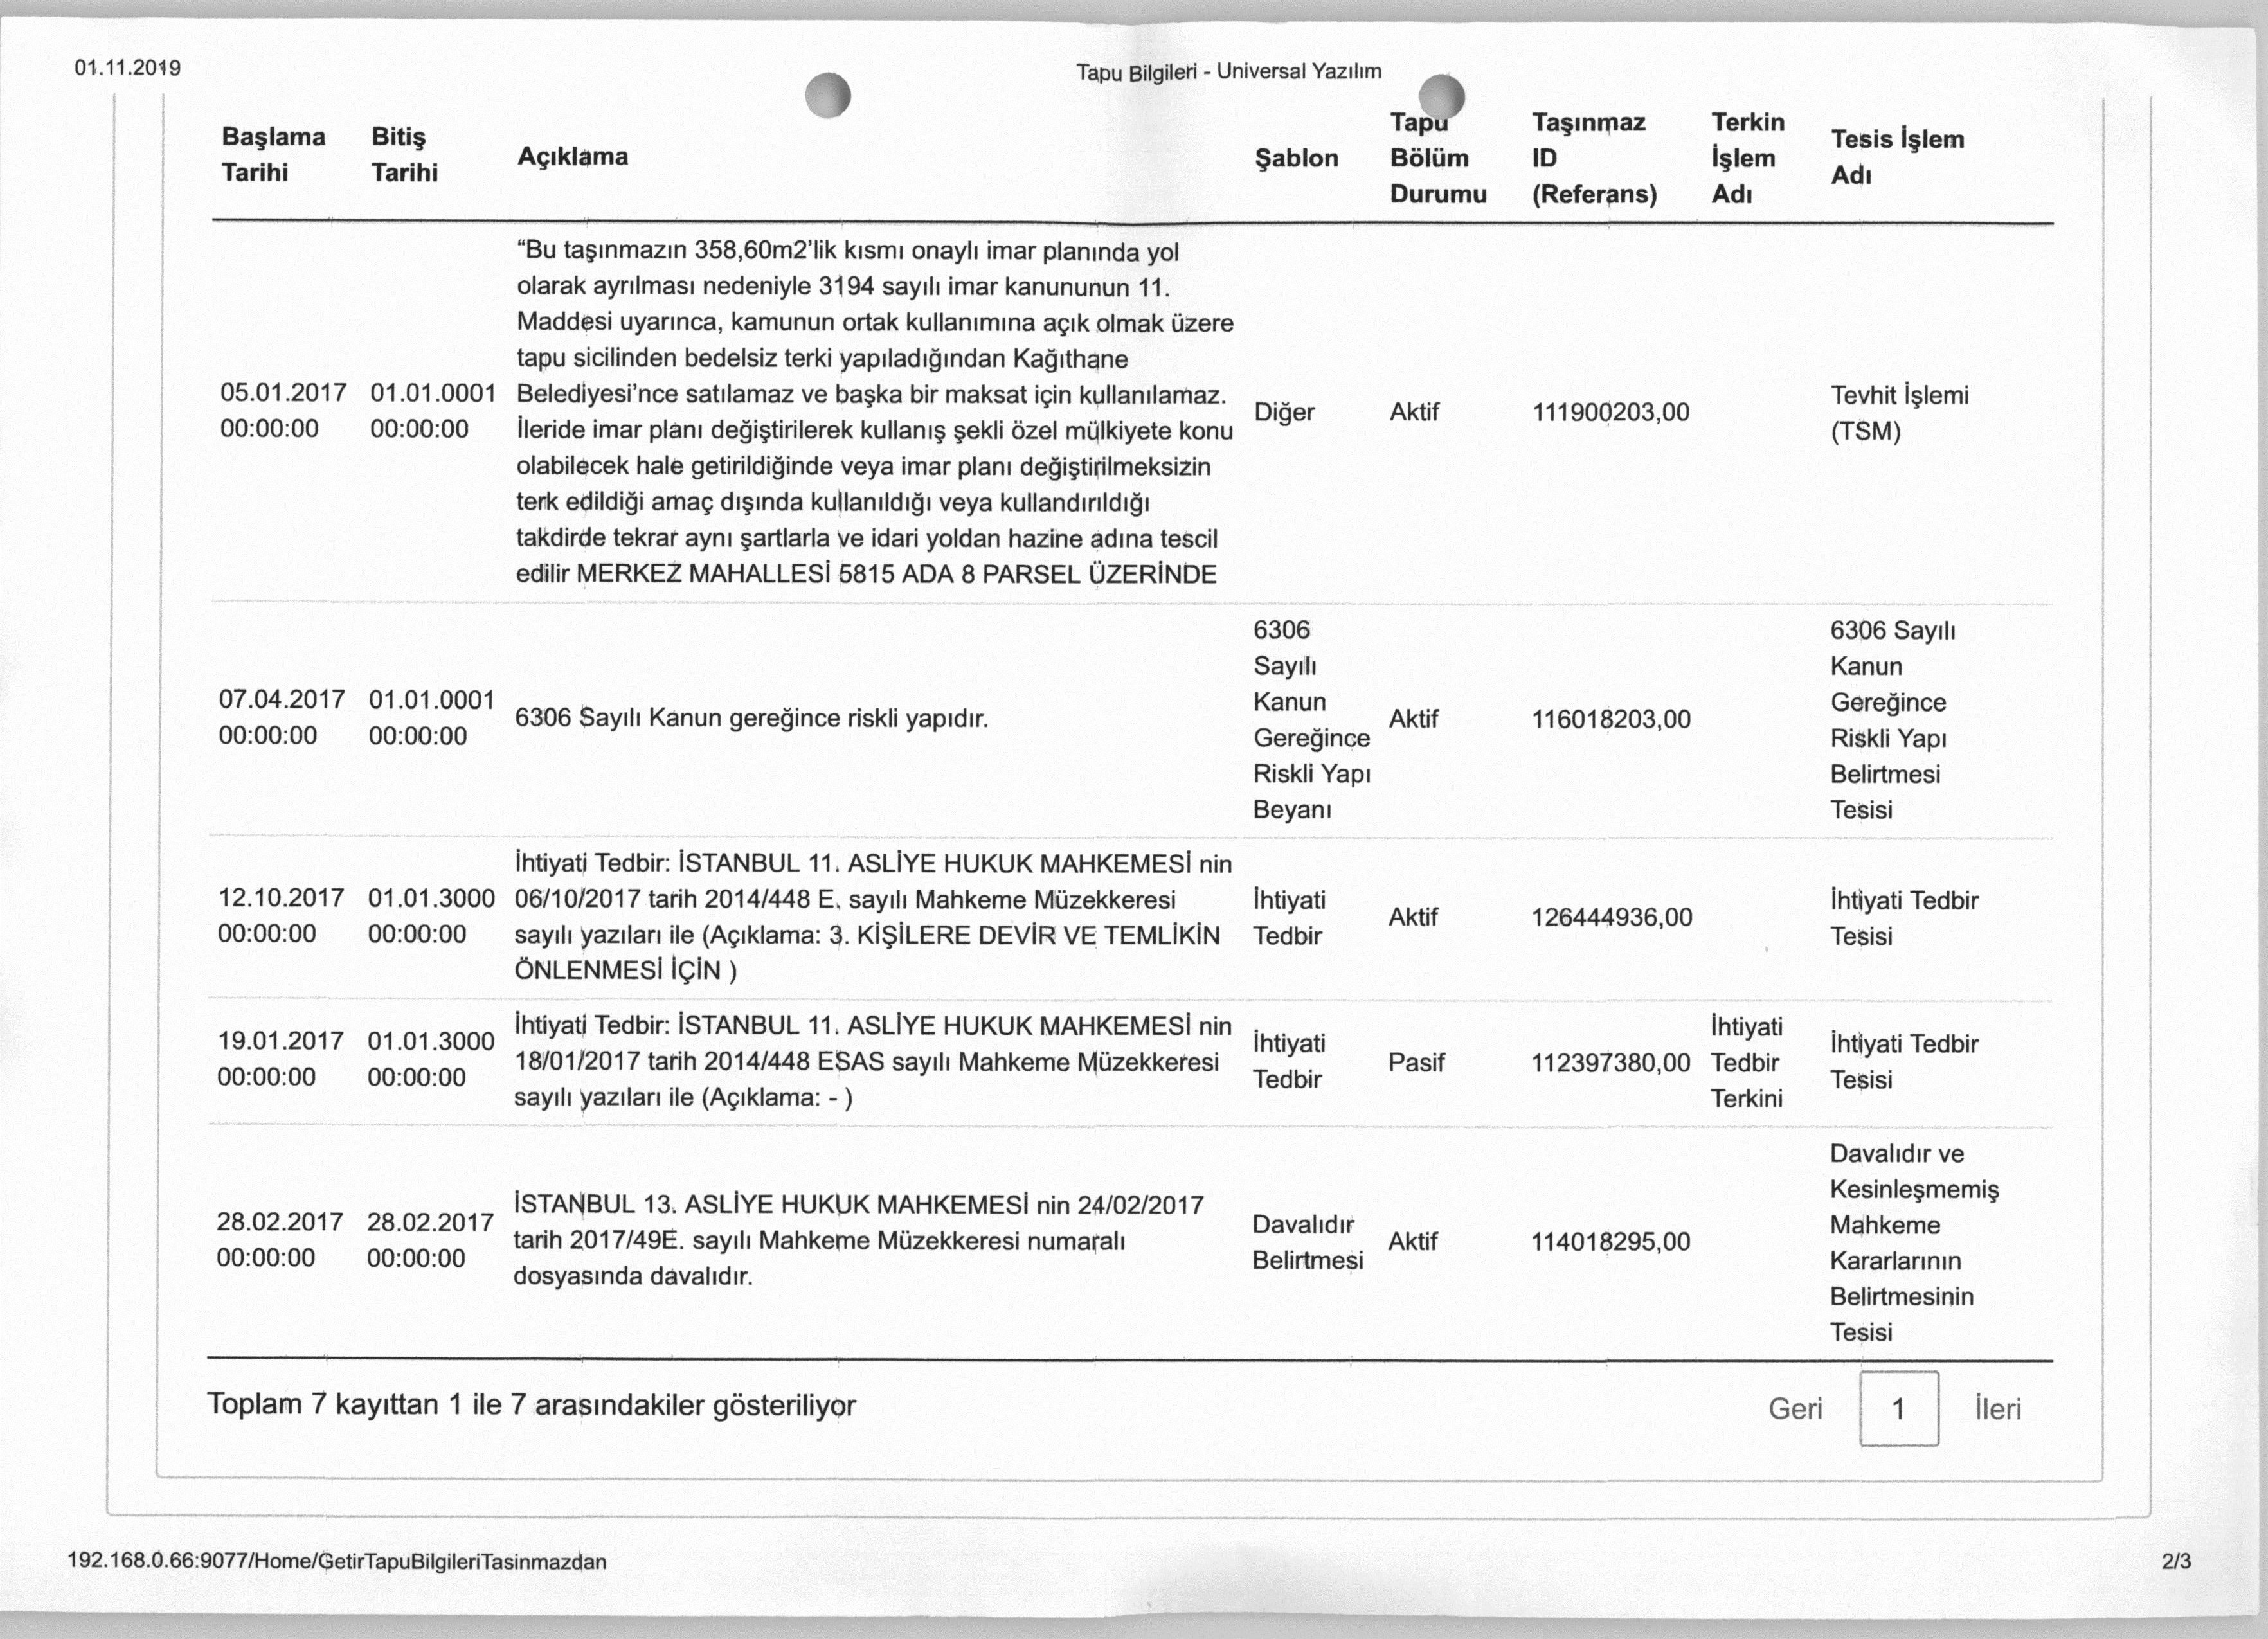Click 6306 Sayılı Kanun riskli yapıdır description
Screen dimensions: 2268x1639
[x=751, y=718]
